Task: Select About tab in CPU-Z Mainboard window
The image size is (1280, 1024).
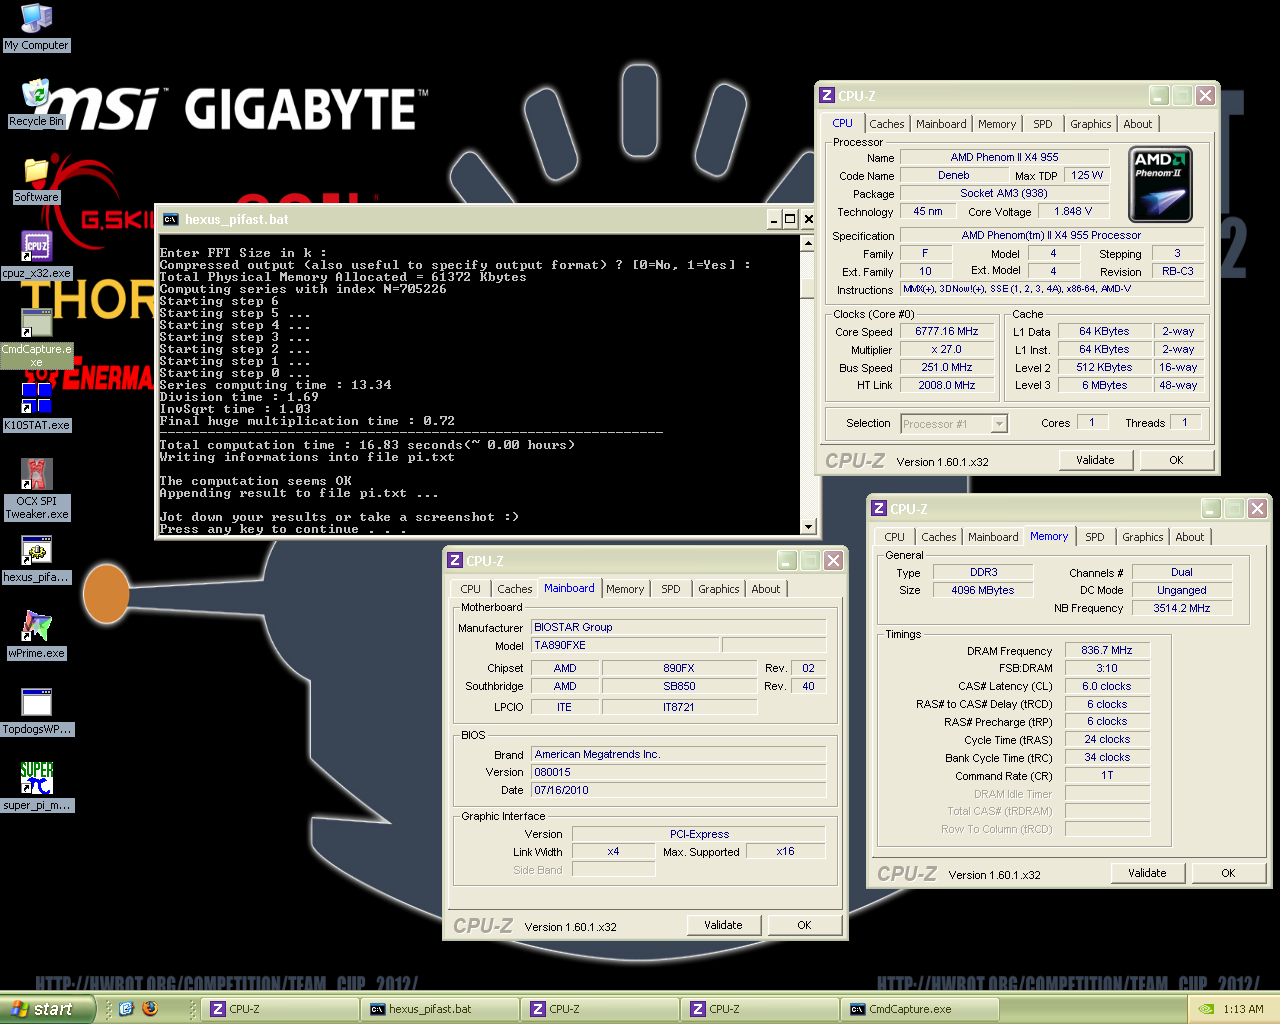Action: click(x=765, y=589)
